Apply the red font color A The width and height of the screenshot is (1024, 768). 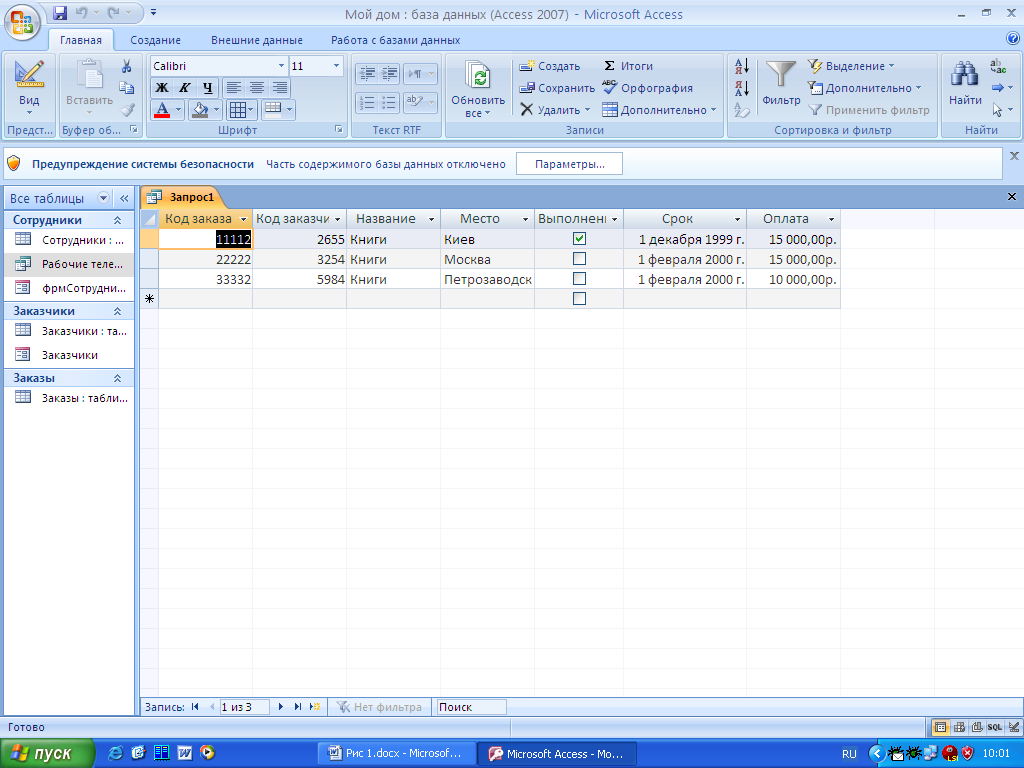[162, 110]
